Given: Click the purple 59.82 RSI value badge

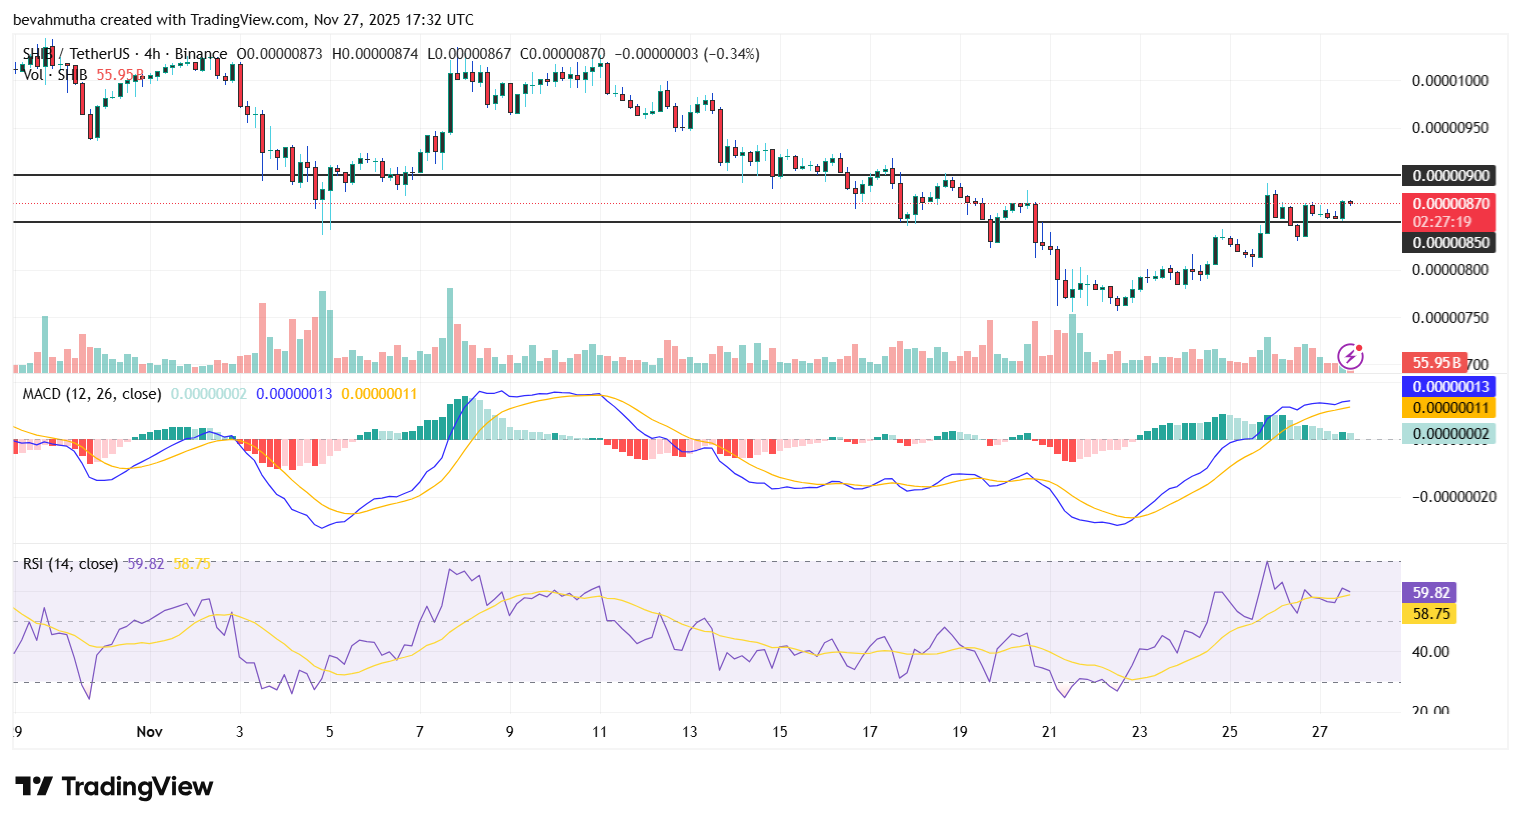Looking at the screenshot, I should pos(1429,592).
